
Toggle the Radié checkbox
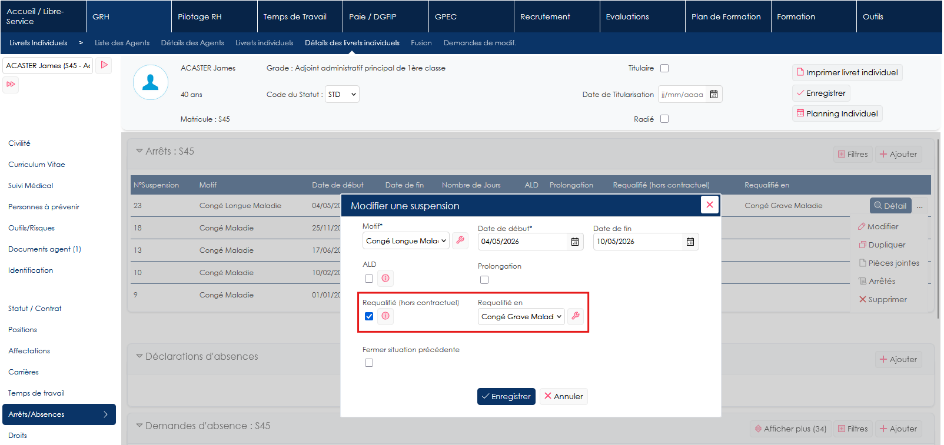665,119
